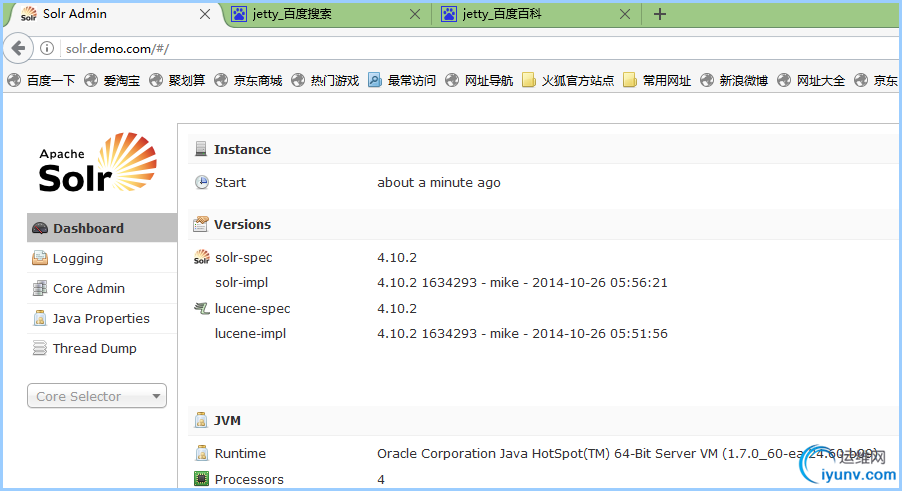The height and width of the screenshot is (491, 902).
Task: Click the 常用网址 bookmark folder icon
Action: click(630, 80)
